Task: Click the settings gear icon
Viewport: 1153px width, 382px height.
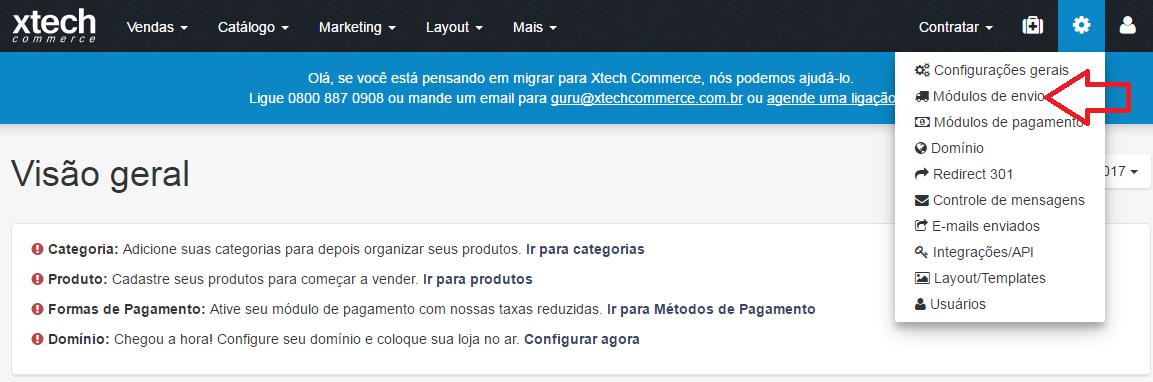Action: coord(1081,26)
